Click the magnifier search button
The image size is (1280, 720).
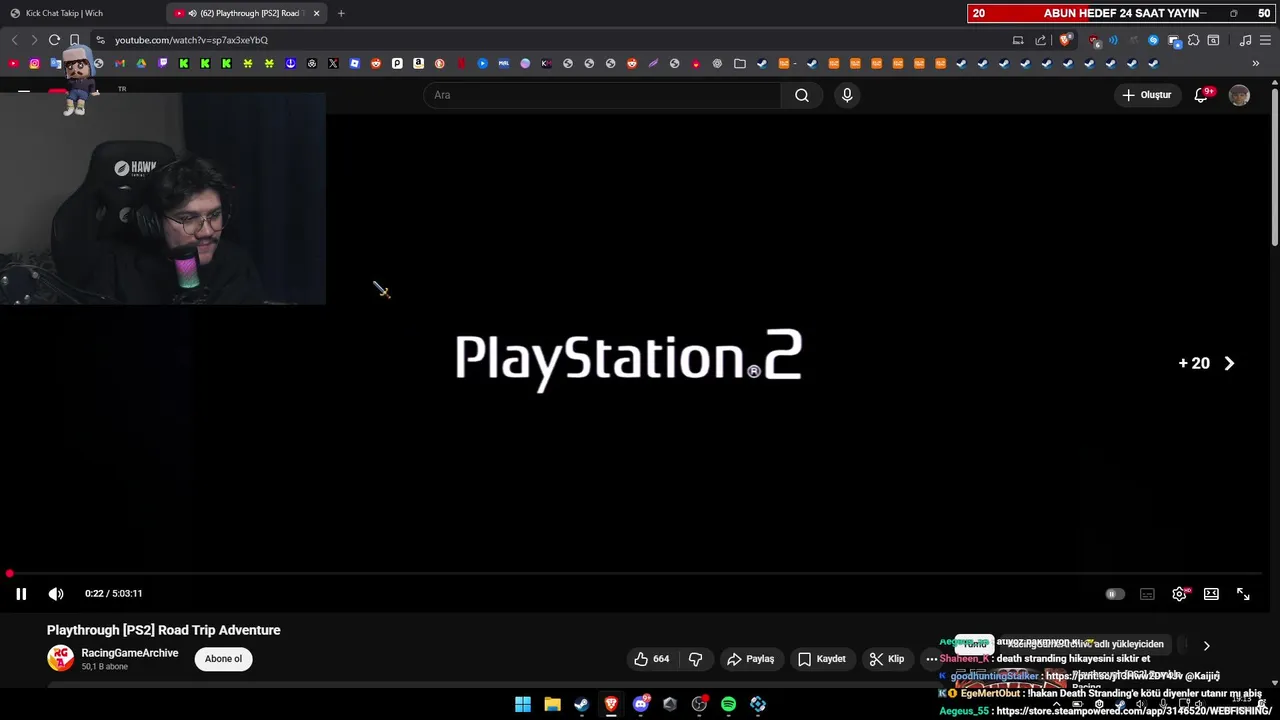802,95
